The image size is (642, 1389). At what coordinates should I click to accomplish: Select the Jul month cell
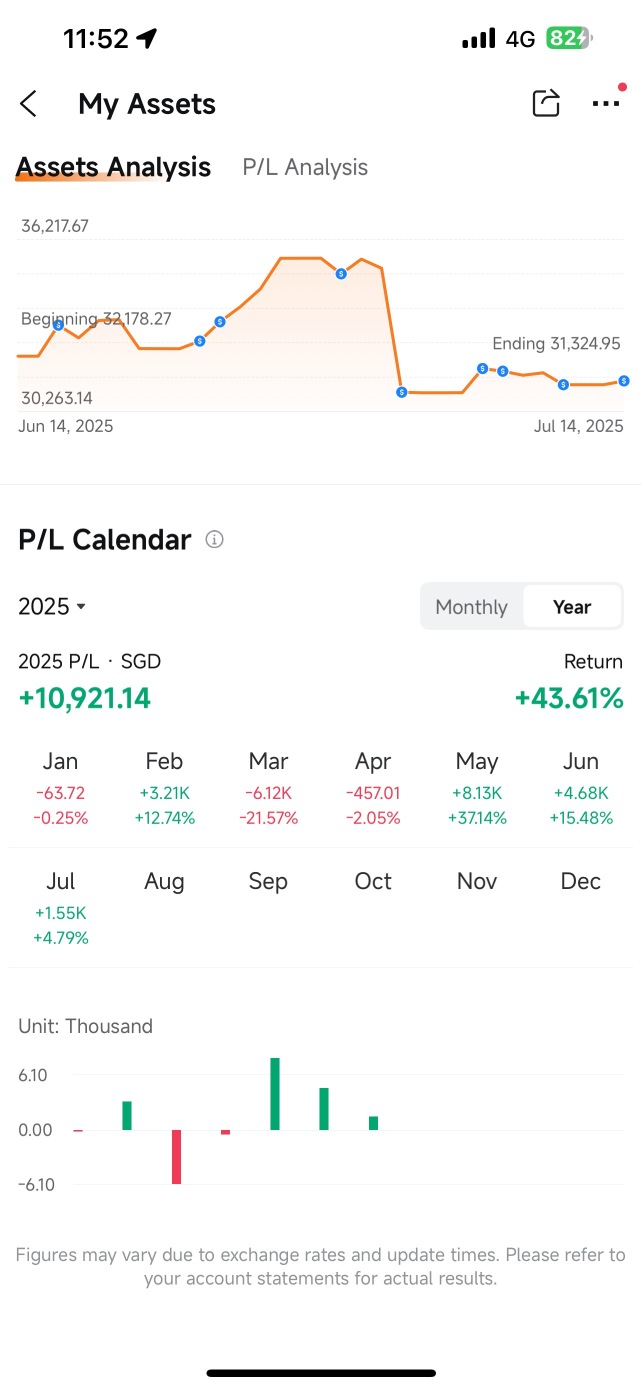(61, 909)
